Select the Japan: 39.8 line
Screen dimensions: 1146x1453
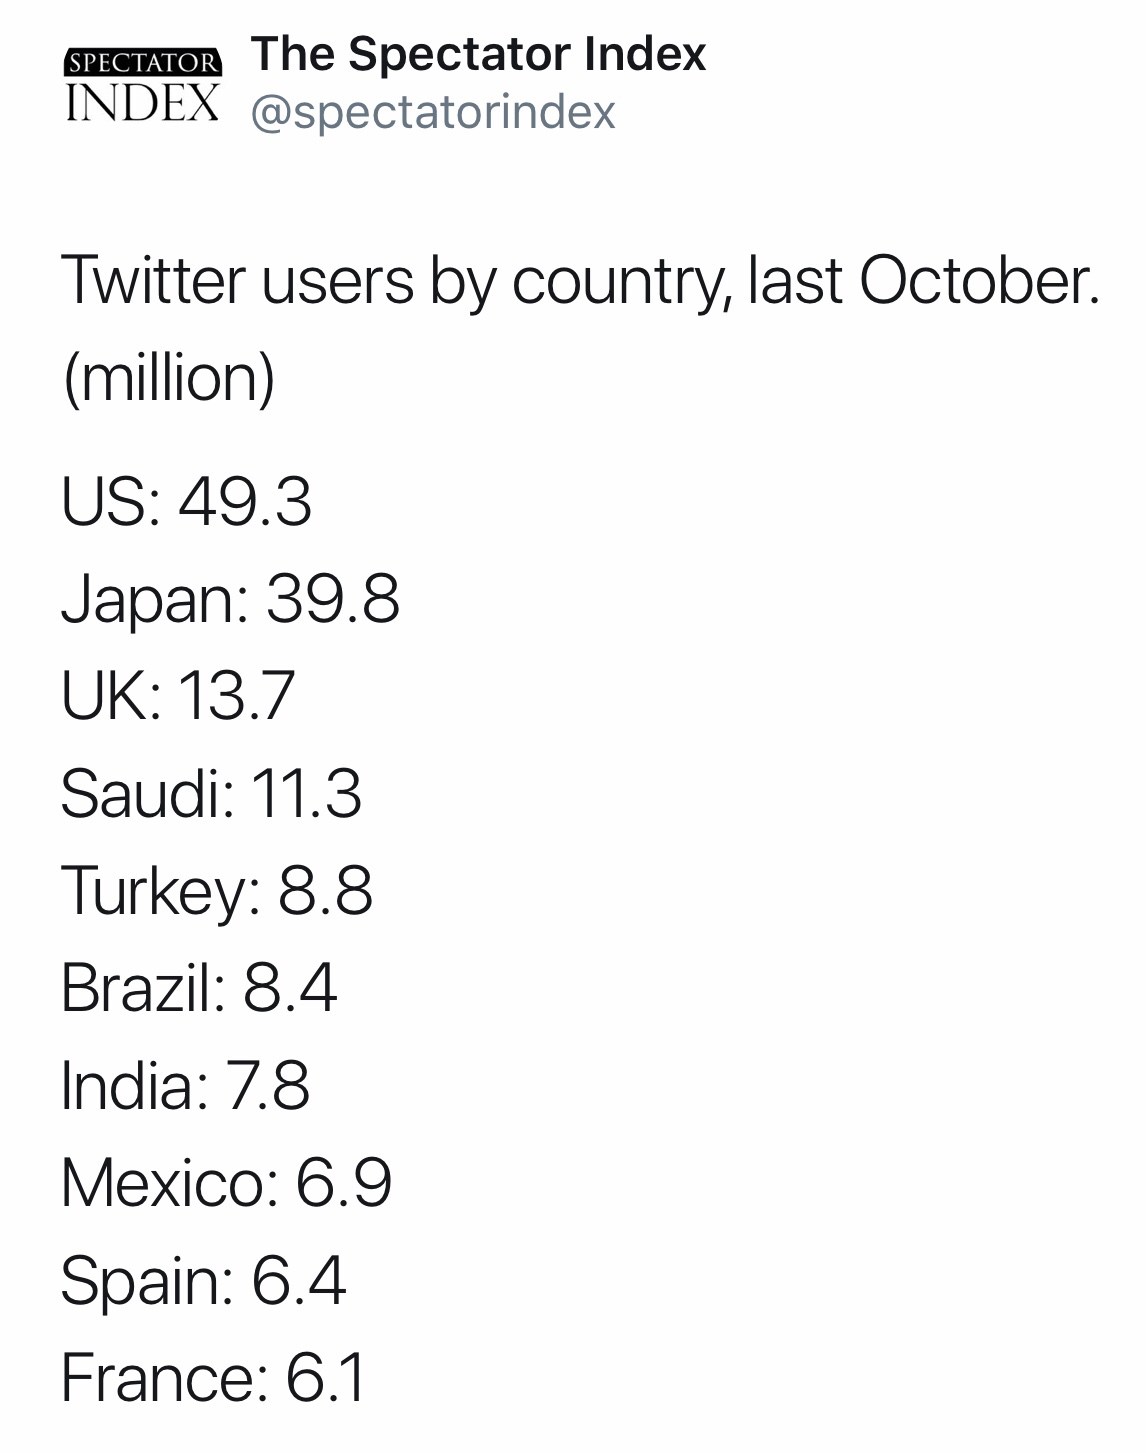pos(230,599)
